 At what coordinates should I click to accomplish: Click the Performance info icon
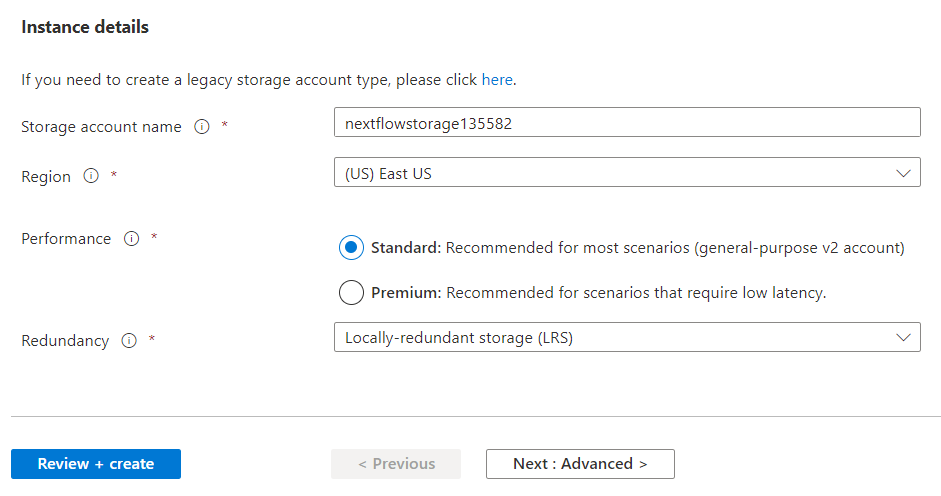131,239
